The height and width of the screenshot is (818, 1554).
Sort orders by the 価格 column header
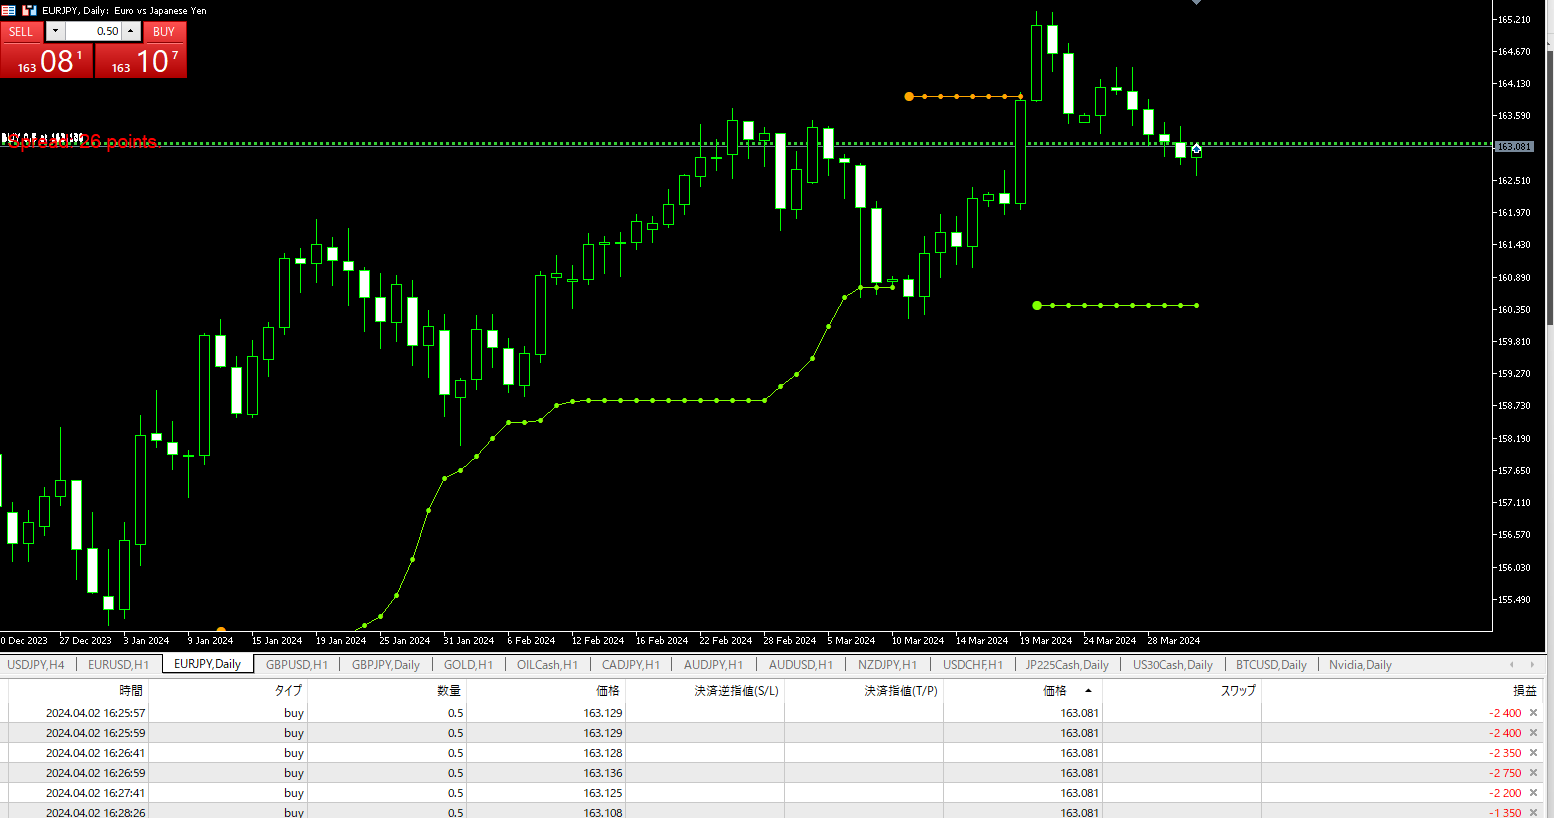1055,690
